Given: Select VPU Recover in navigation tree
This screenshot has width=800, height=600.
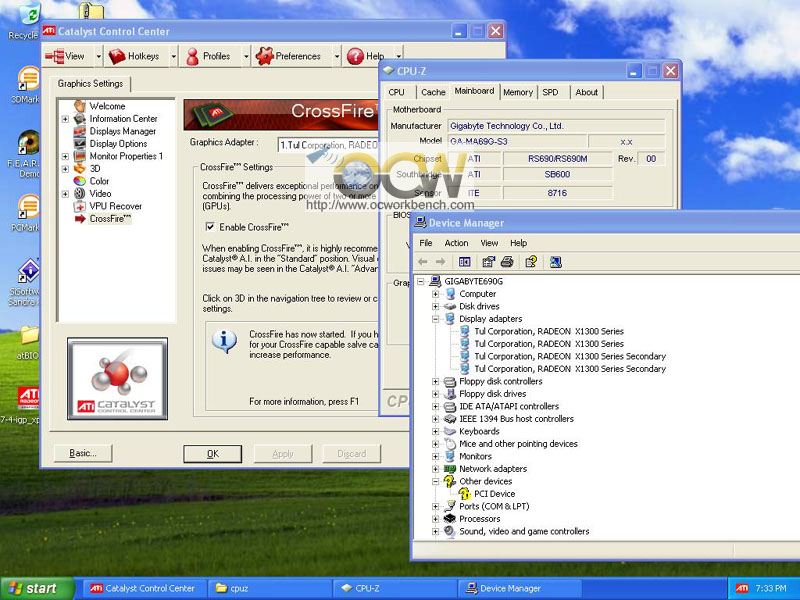Looking at the screenshot, I should coord(115,206).
